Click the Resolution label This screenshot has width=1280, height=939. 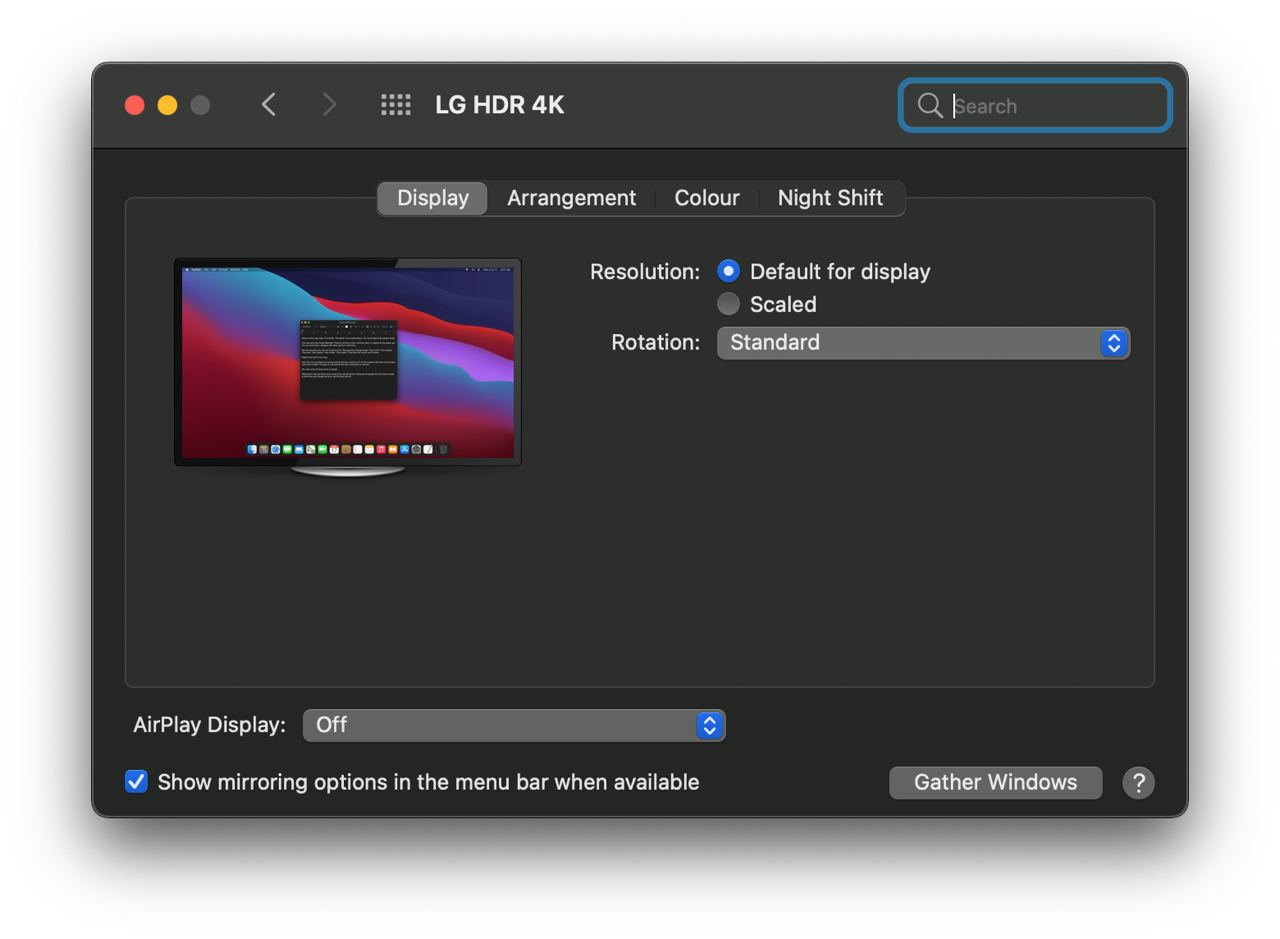pos(645,272)
